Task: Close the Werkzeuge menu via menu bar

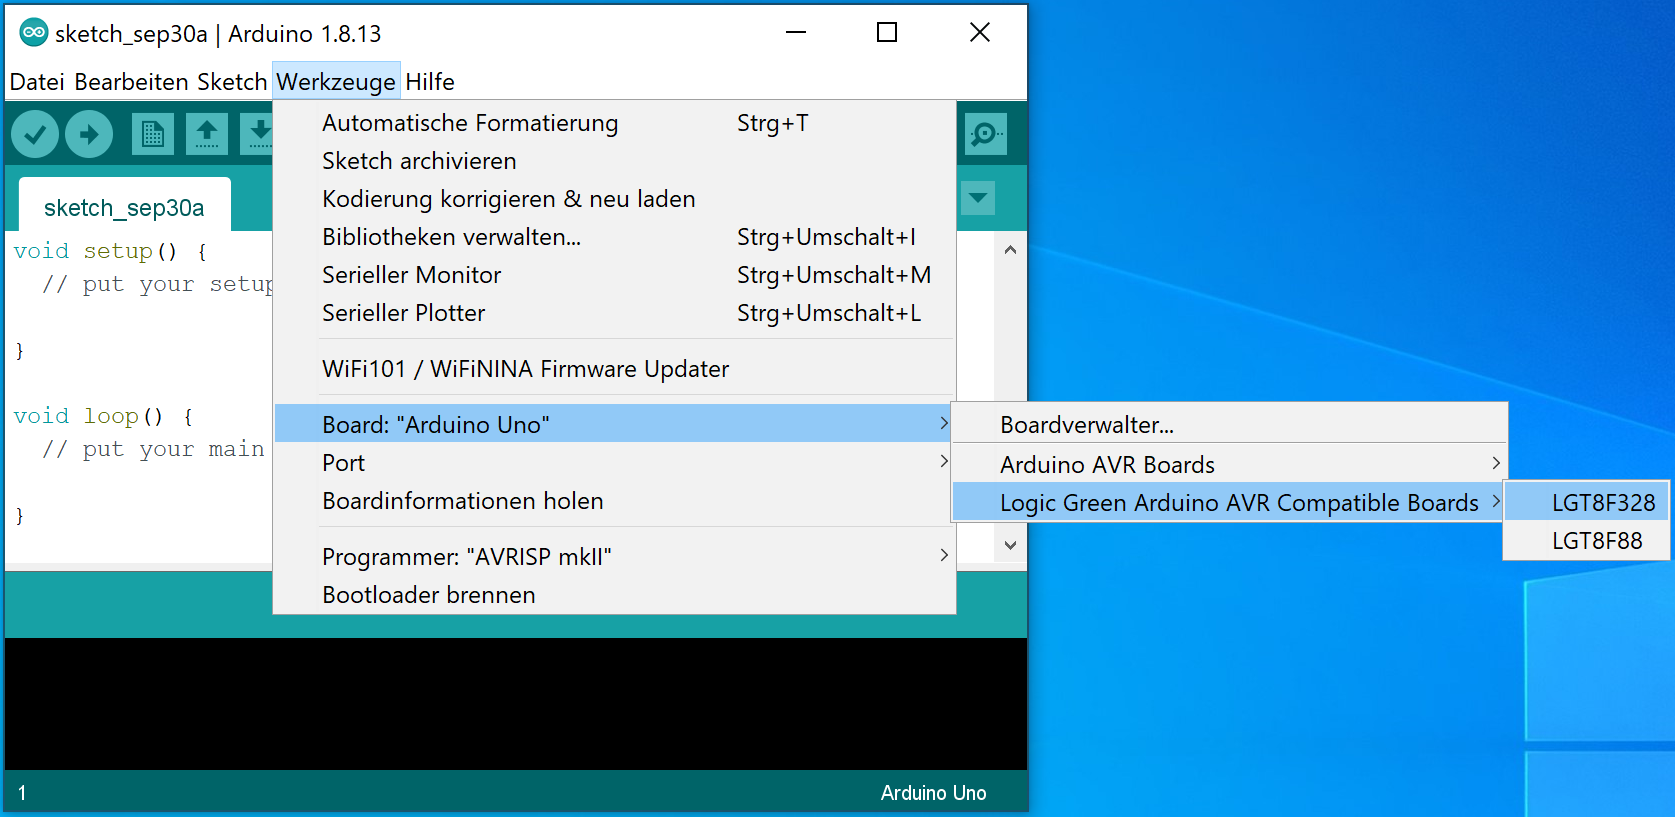Action: 336,82
